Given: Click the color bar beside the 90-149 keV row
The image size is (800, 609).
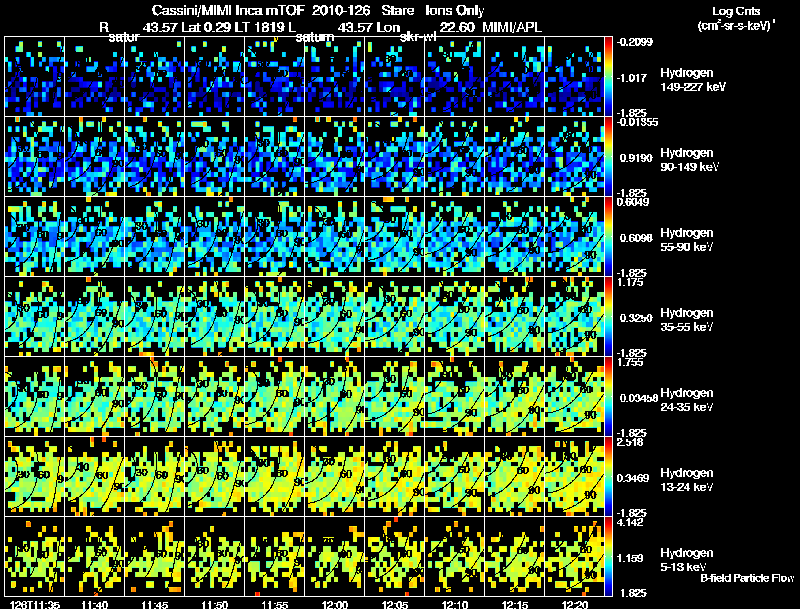Looking at the screenshot, I should 608,157.
